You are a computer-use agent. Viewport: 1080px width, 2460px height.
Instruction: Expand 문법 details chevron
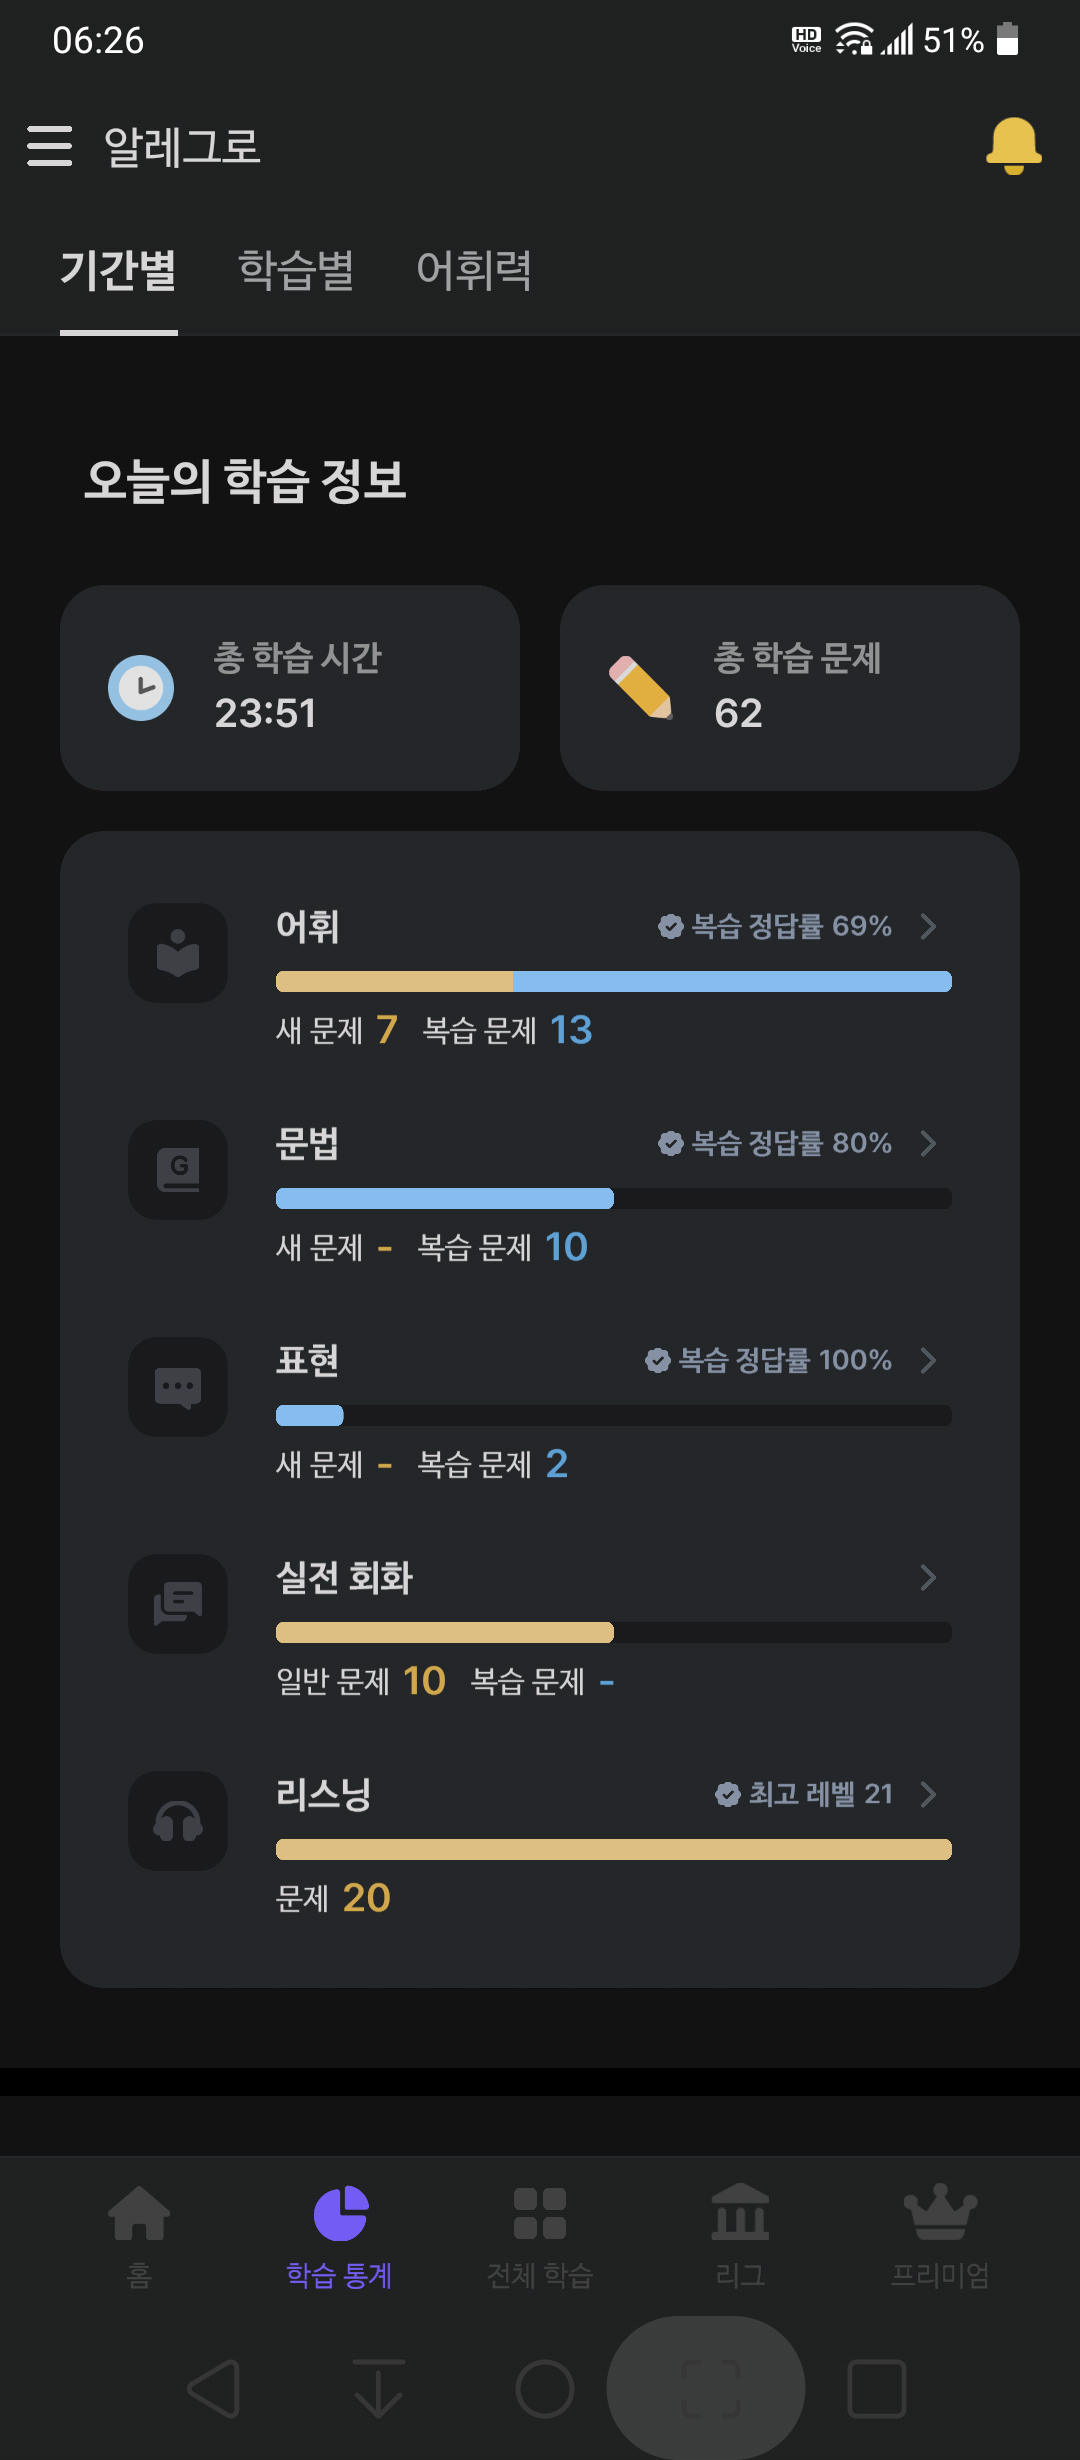928,1143
